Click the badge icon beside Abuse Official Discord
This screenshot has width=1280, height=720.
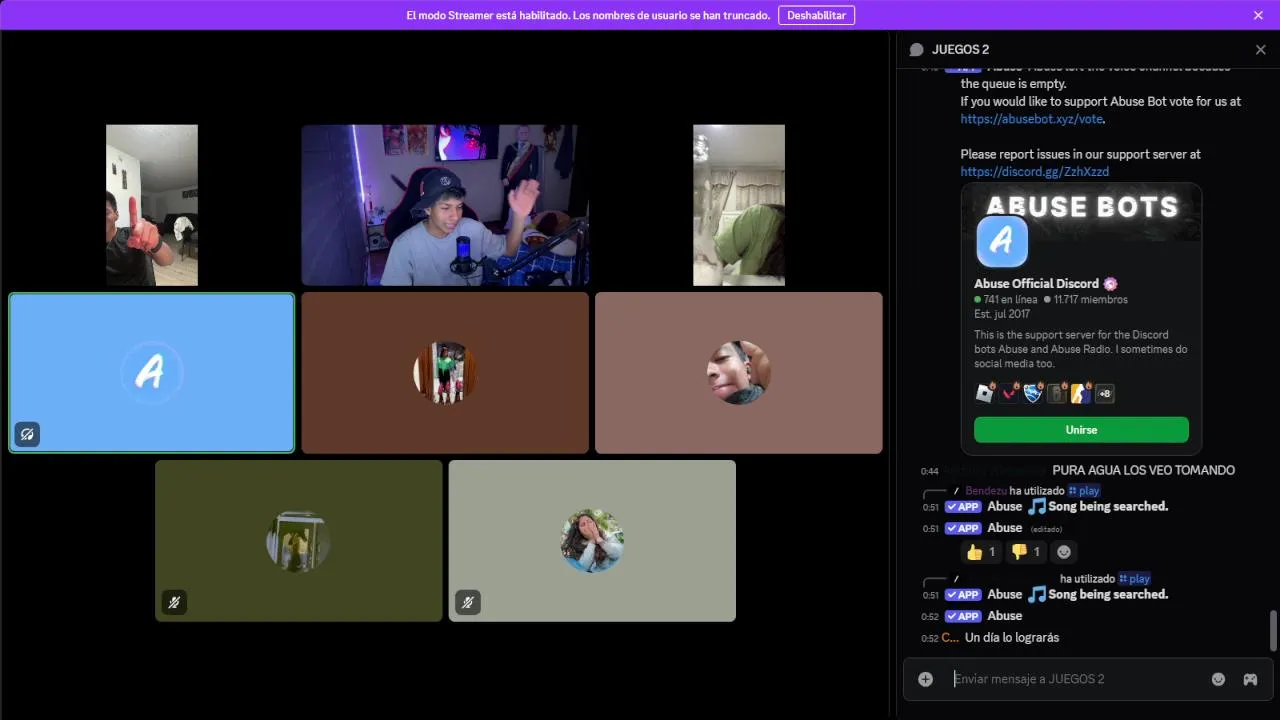coord(1110,284)
